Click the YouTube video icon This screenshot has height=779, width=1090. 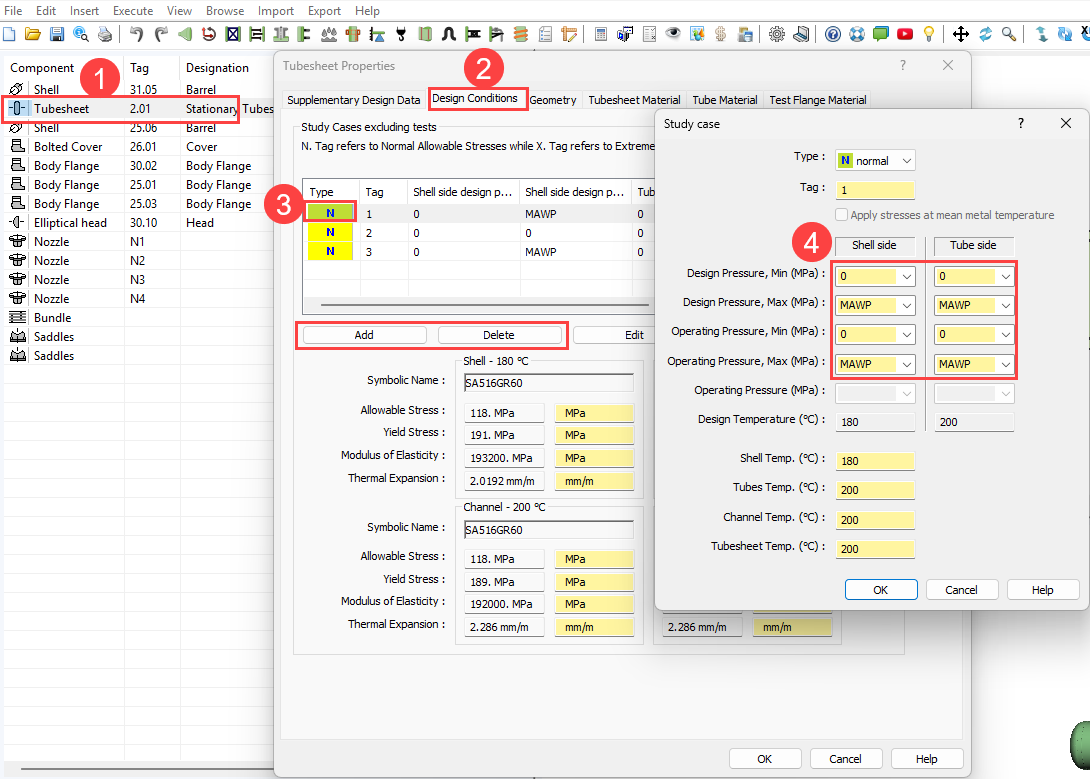(x=905, y=34)
